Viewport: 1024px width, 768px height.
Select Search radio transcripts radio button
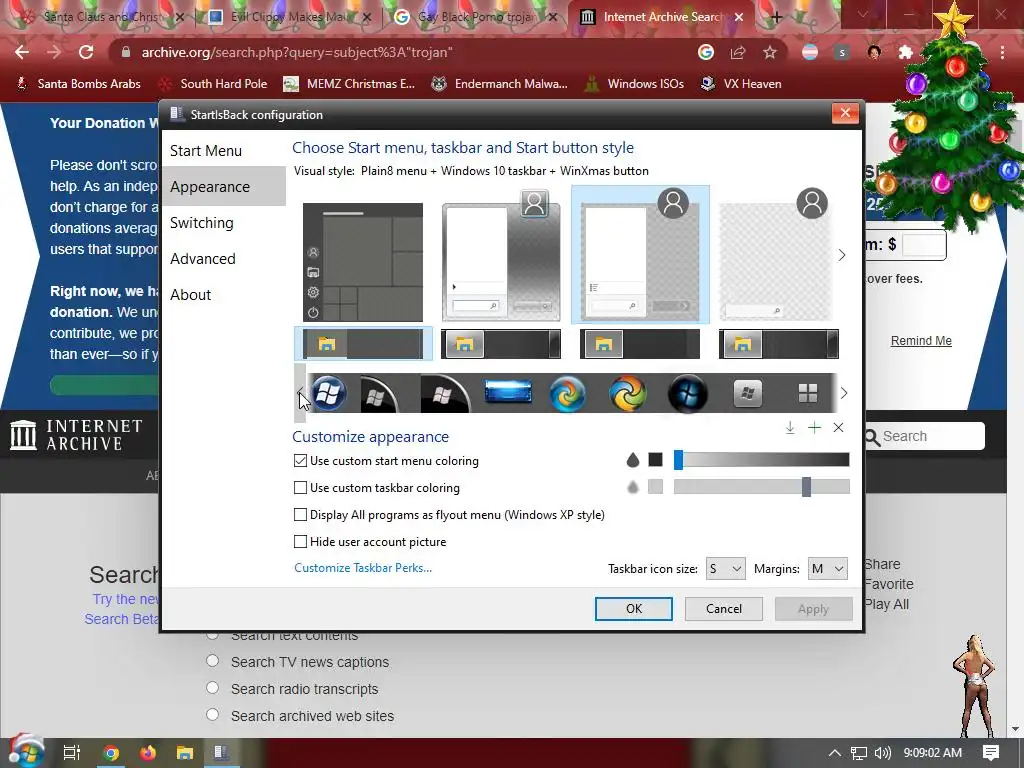coord(212,688)
